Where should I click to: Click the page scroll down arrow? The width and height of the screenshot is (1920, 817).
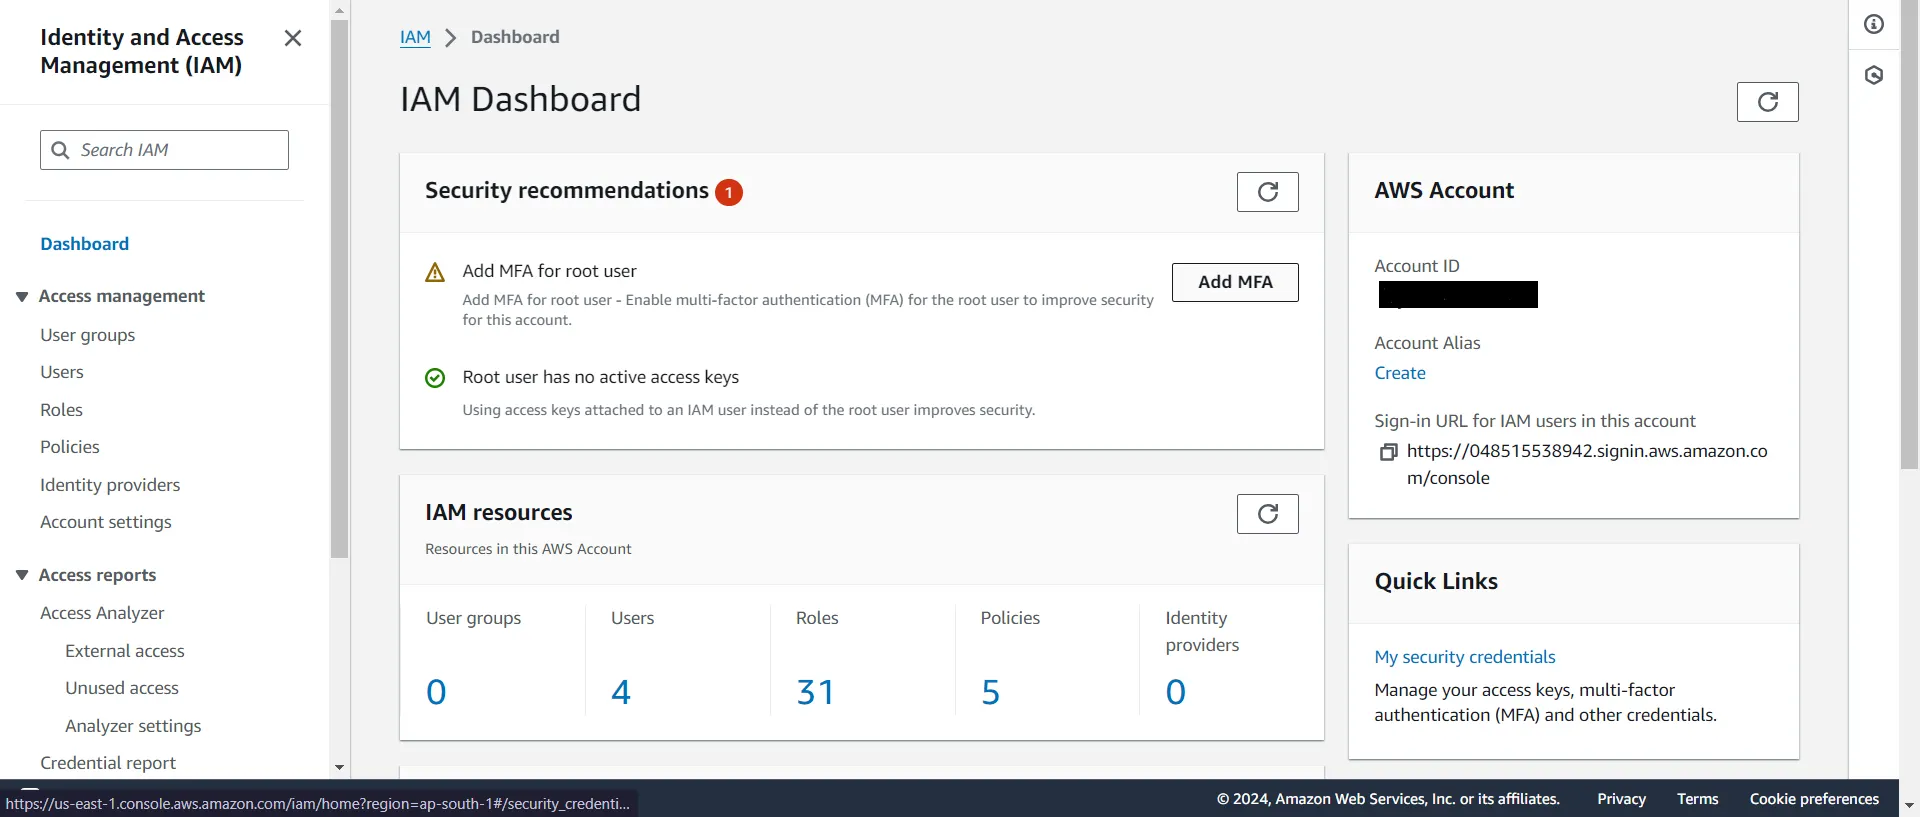[x=1909, y=805]
